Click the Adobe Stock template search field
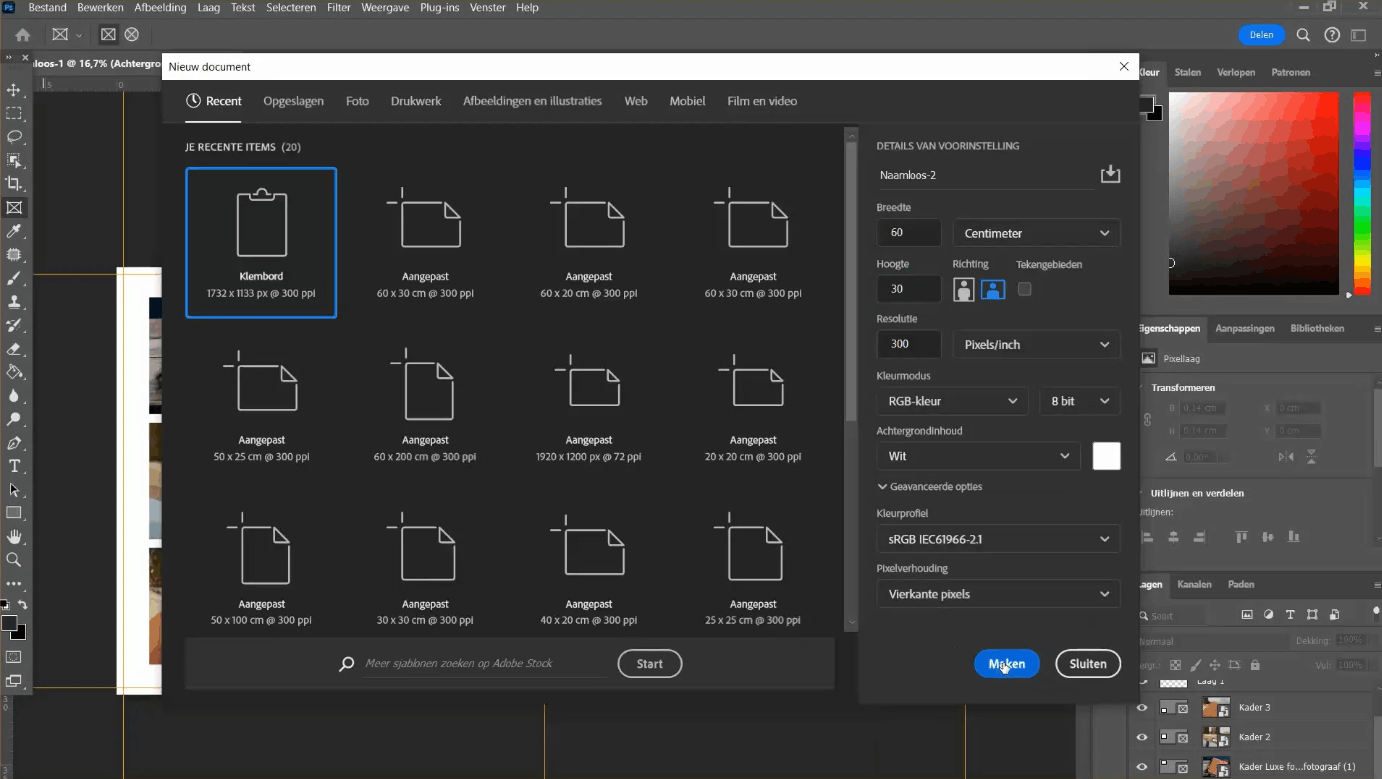Viewport: 1382px width, 779px height. 484,664
